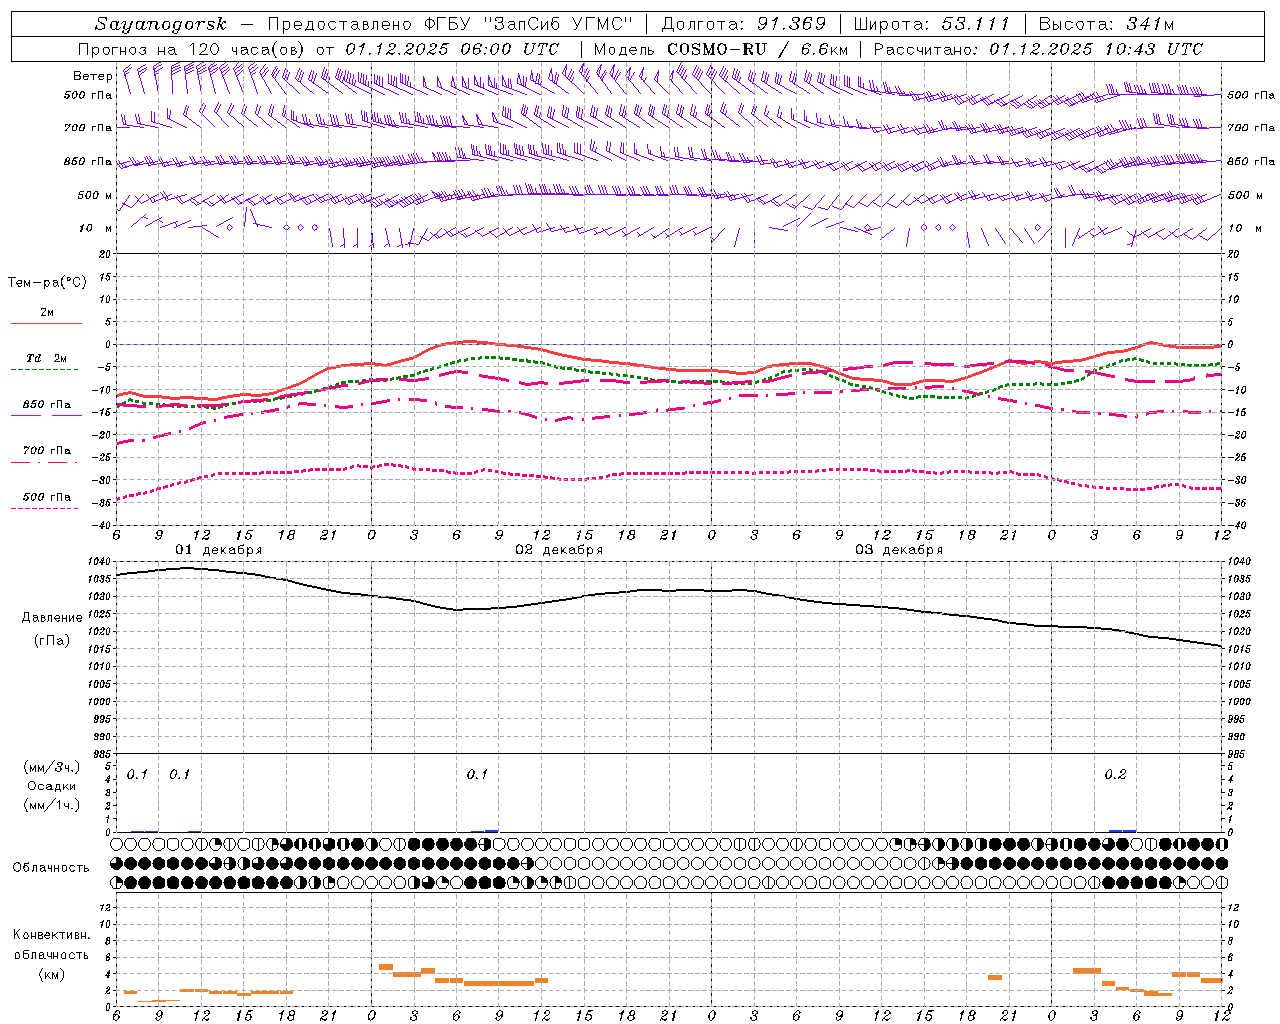Click the '(мм/3ч.)' precipitation unit label
This screenshot has height=1024, width=1280.
click(51, 767)
